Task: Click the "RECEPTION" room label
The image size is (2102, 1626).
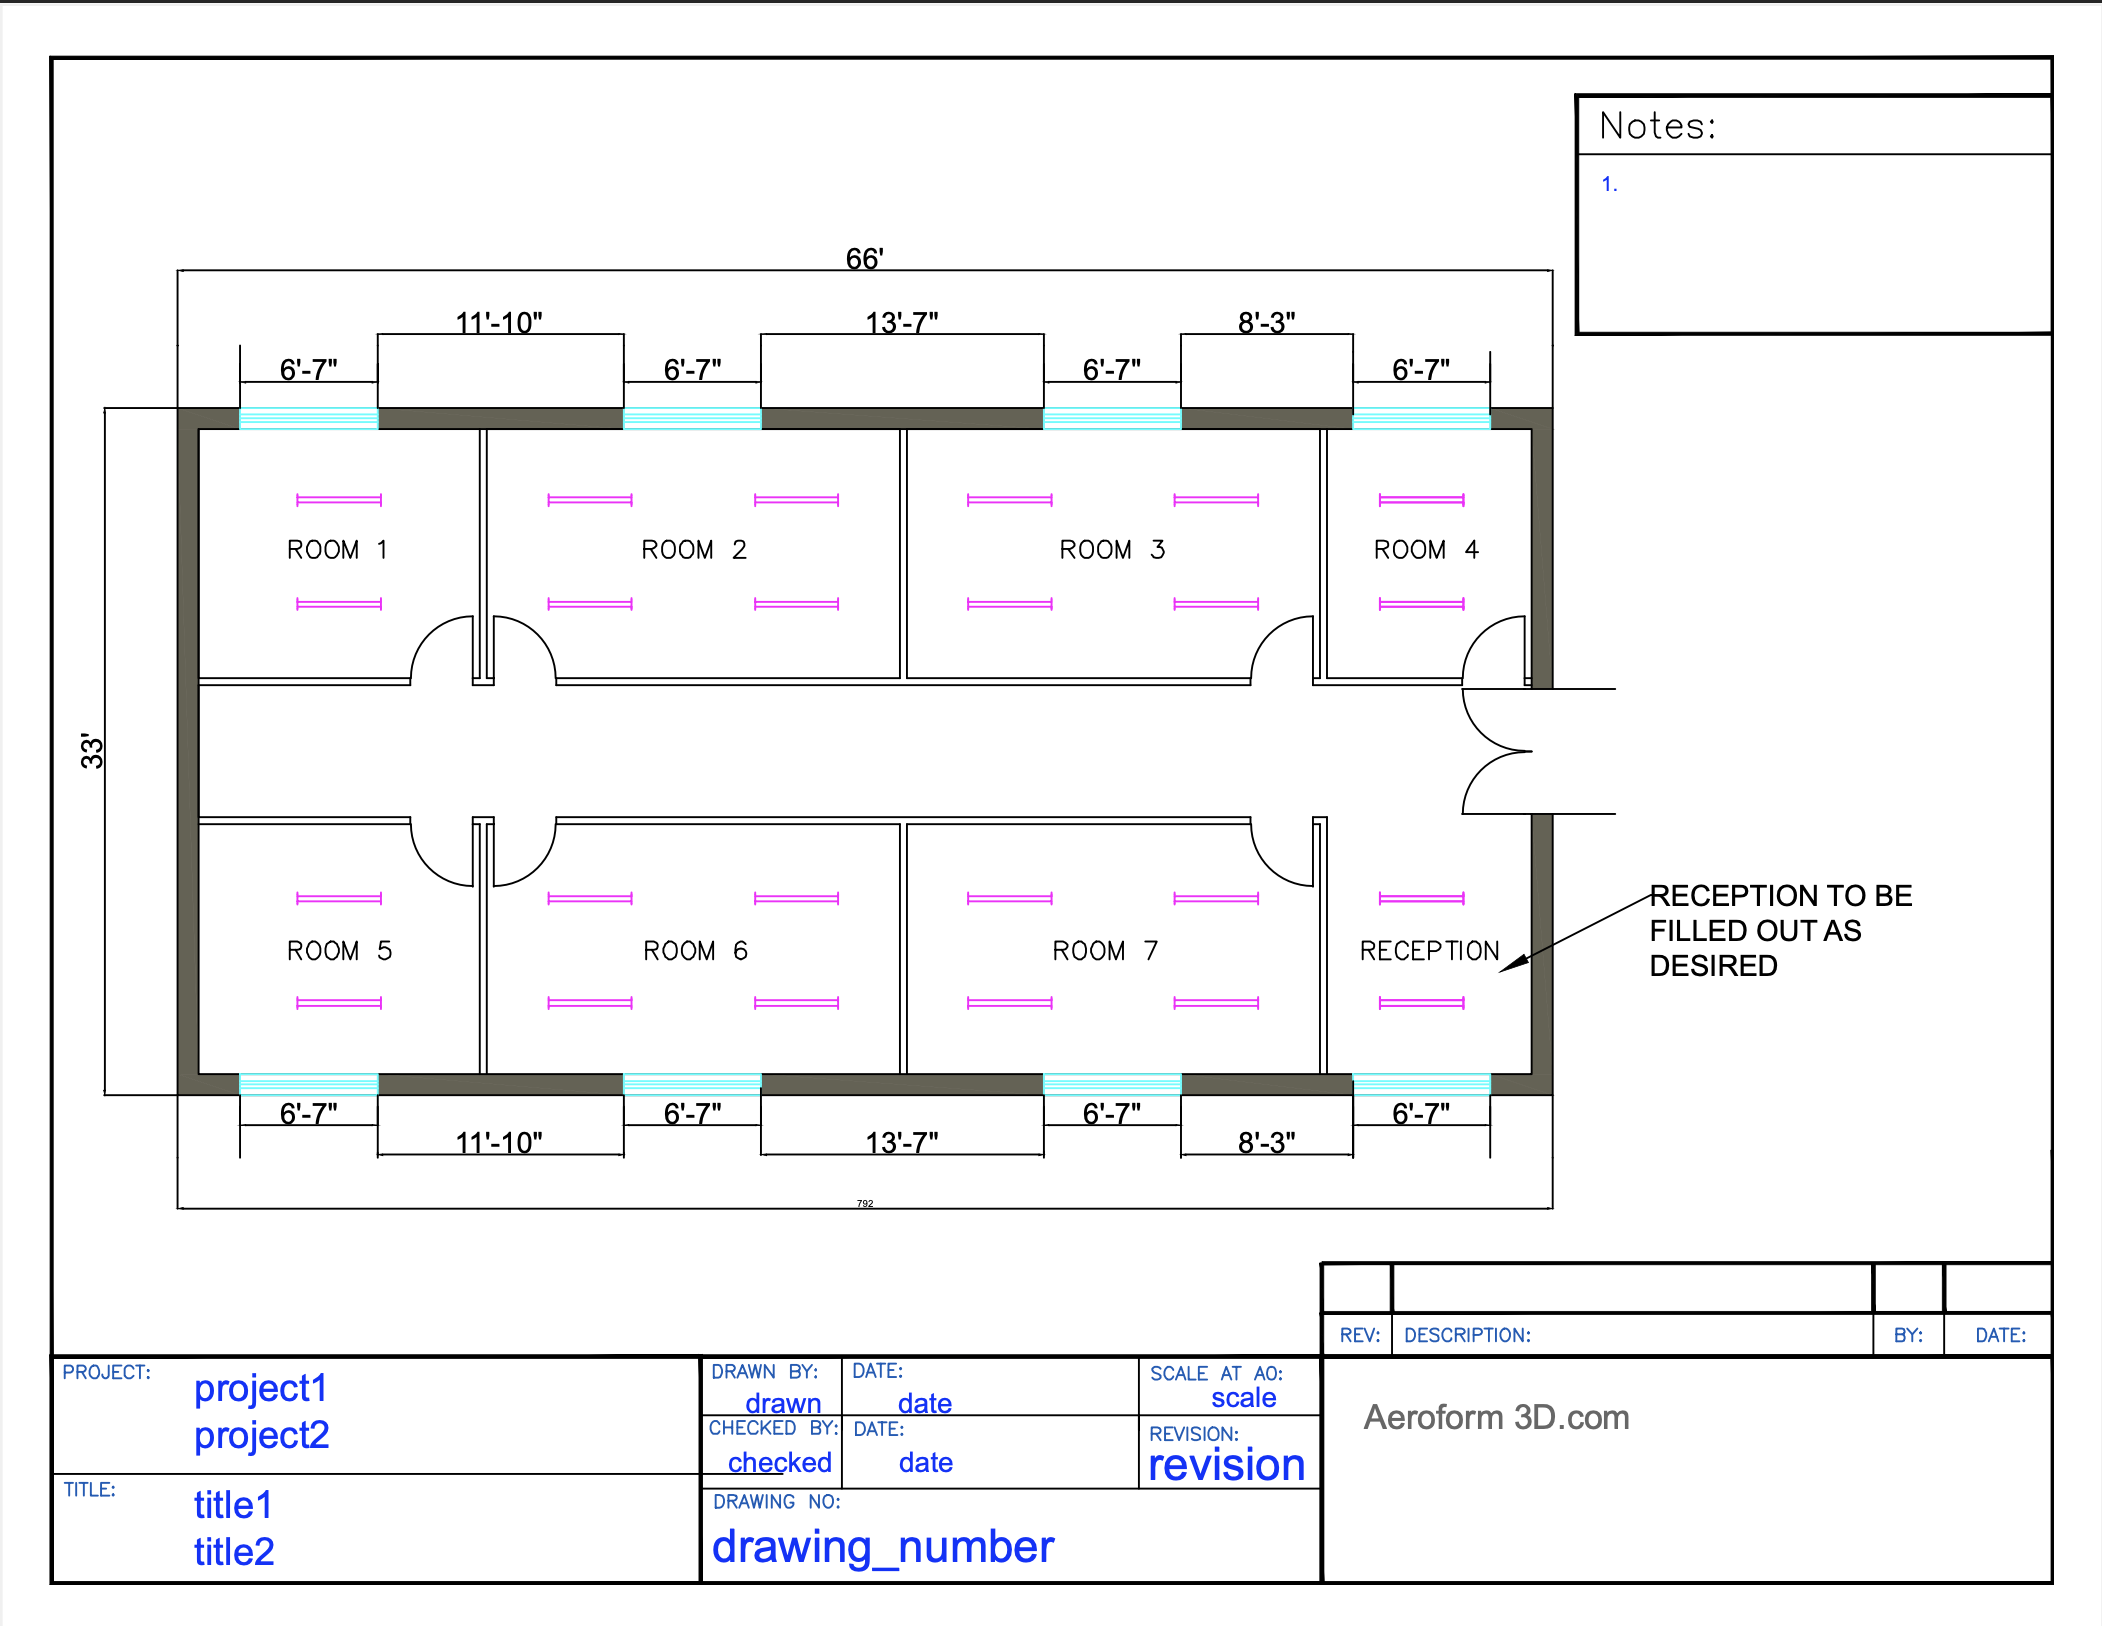Action: point(1430,951)
